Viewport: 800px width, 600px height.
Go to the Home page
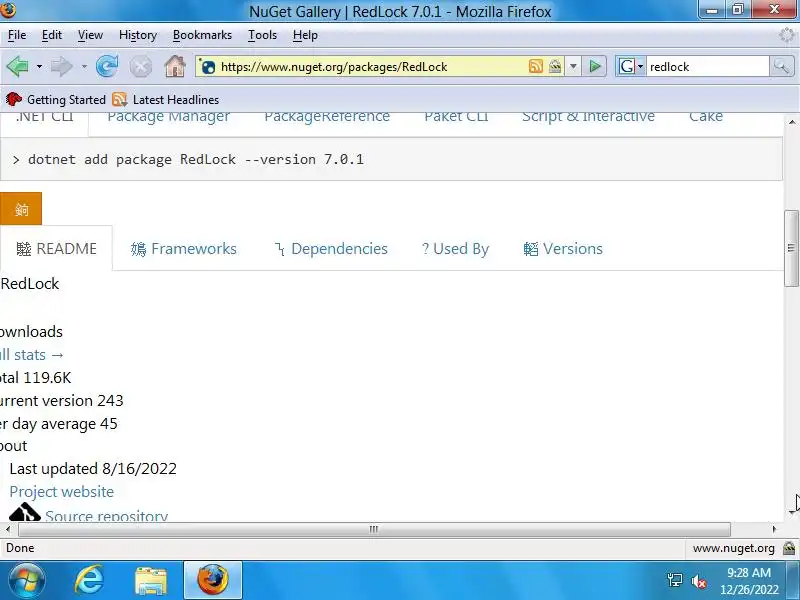coord(174,66)
